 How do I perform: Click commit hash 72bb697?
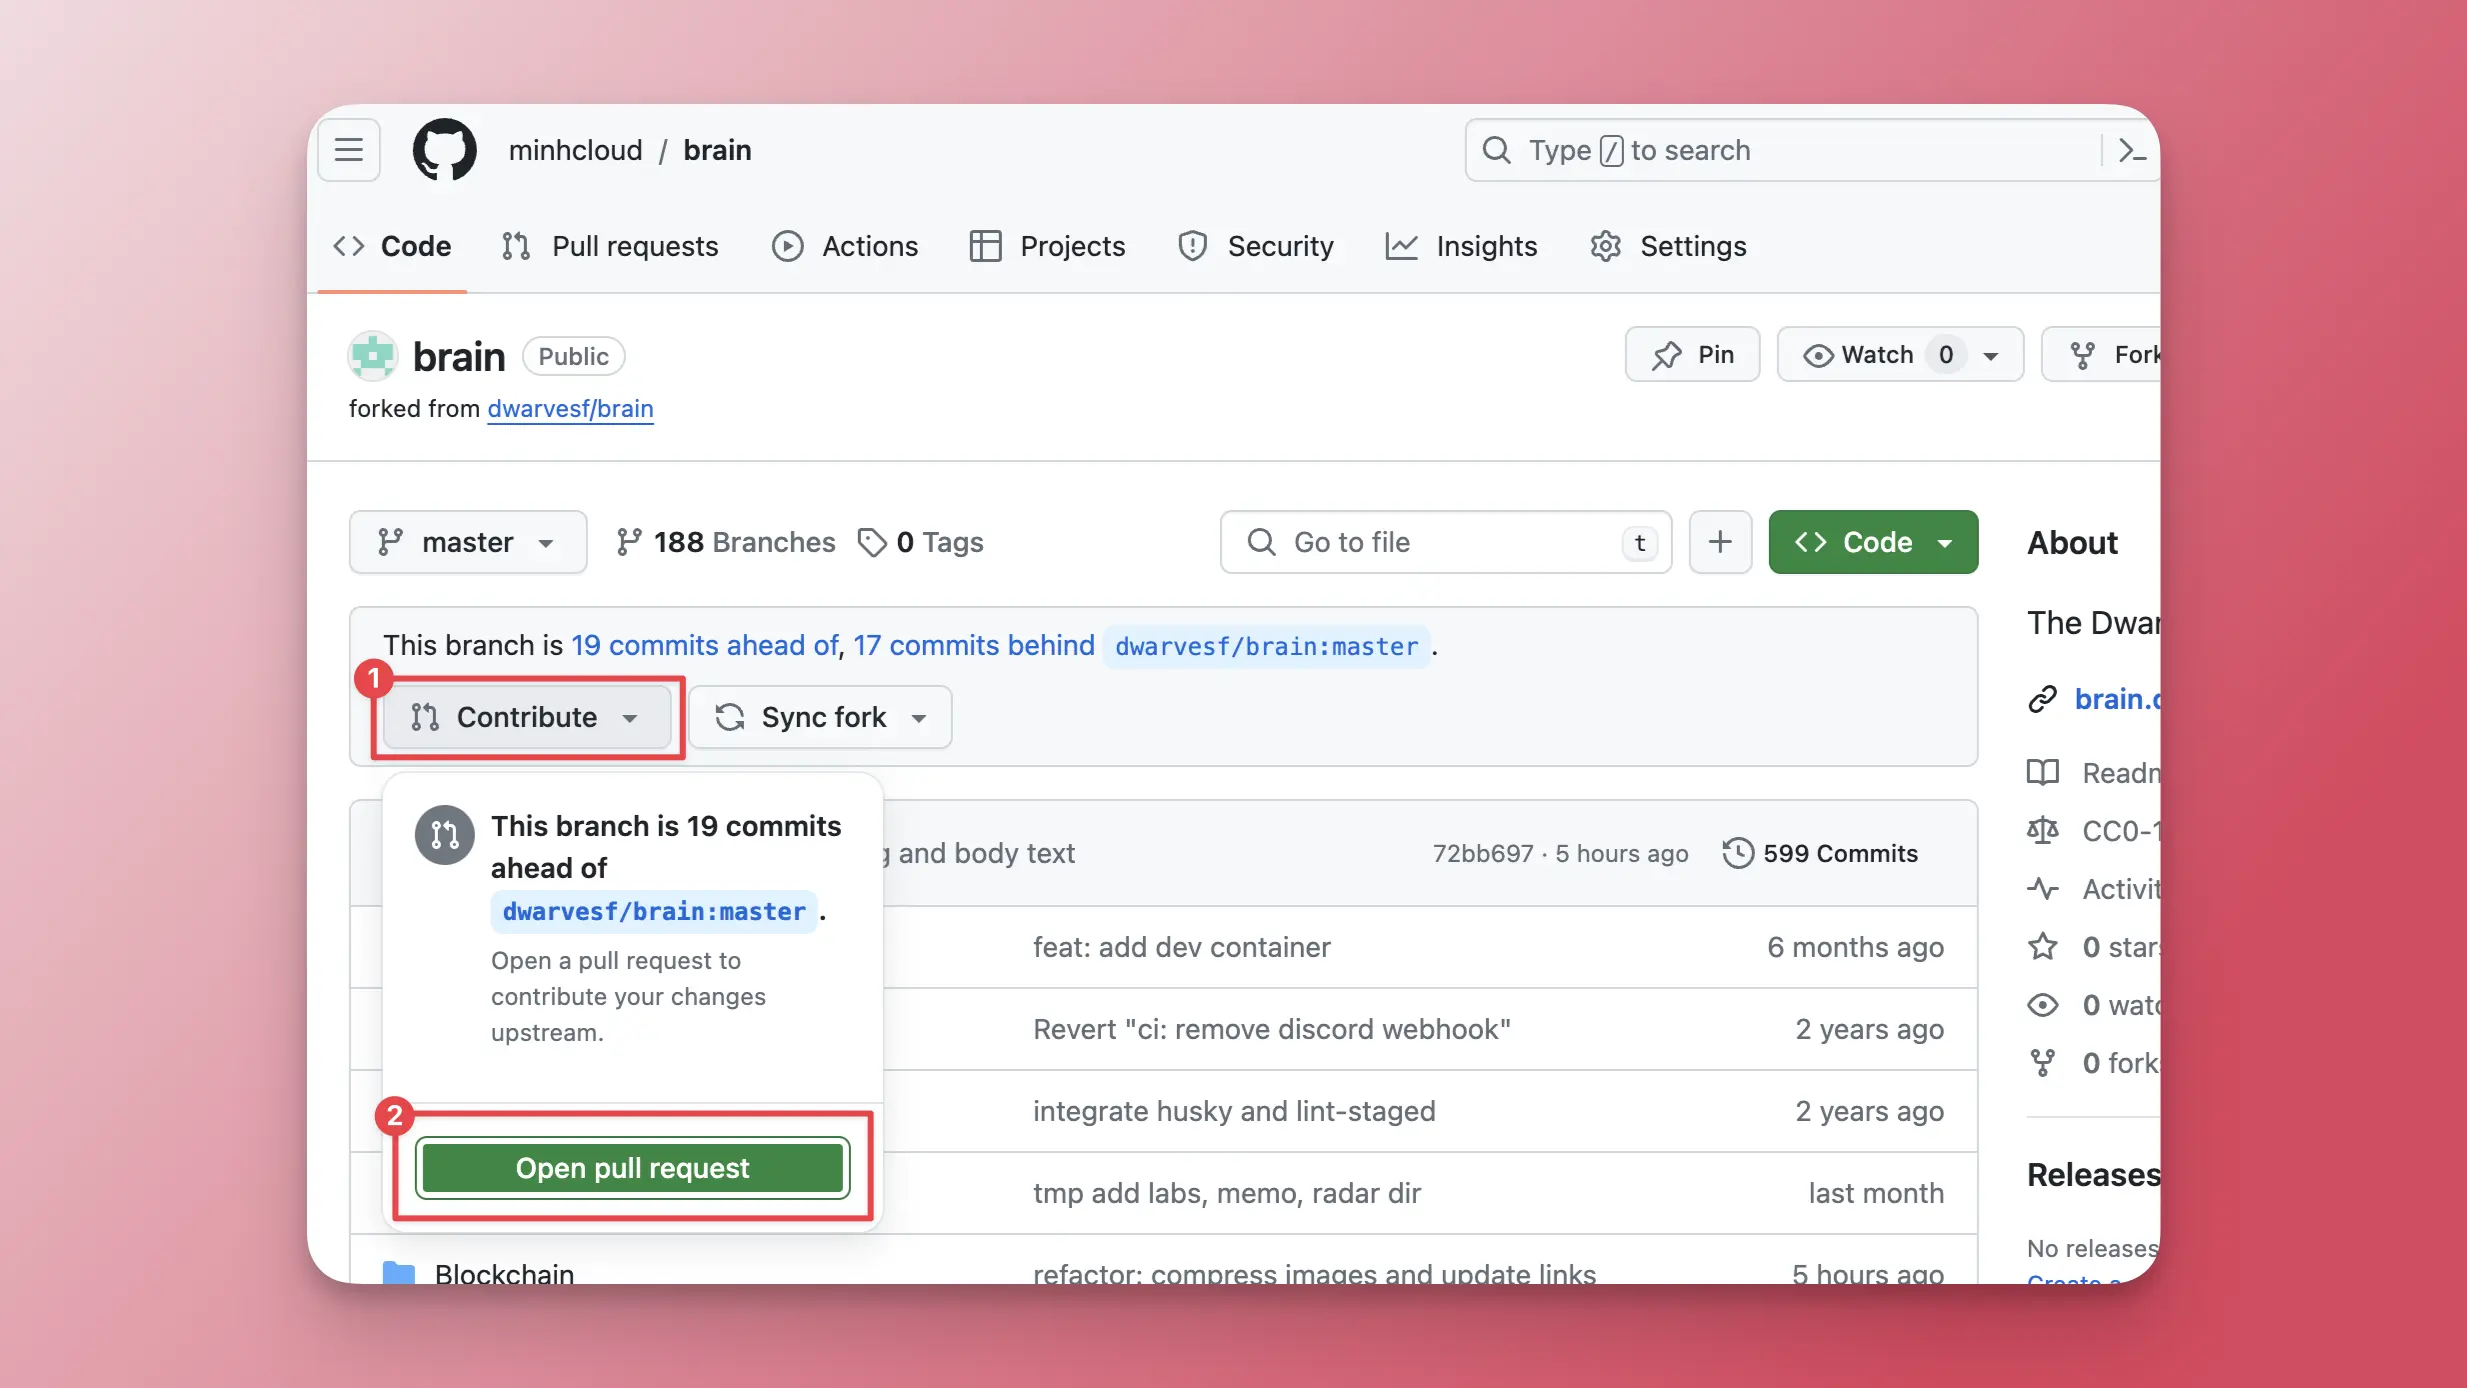pyautogui.click(x=1482, y=853)
